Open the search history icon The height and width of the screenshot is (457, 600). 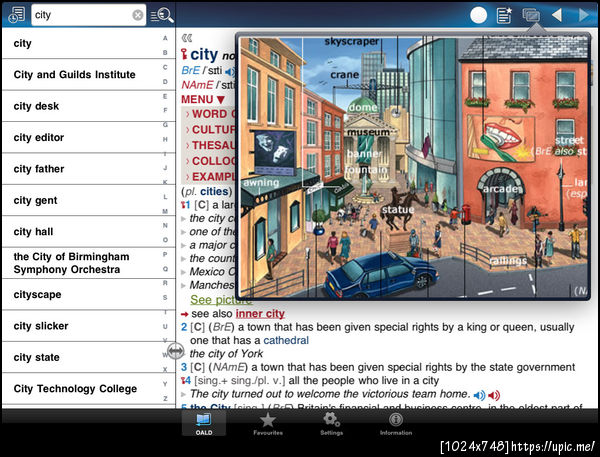(x=16, y=15)
